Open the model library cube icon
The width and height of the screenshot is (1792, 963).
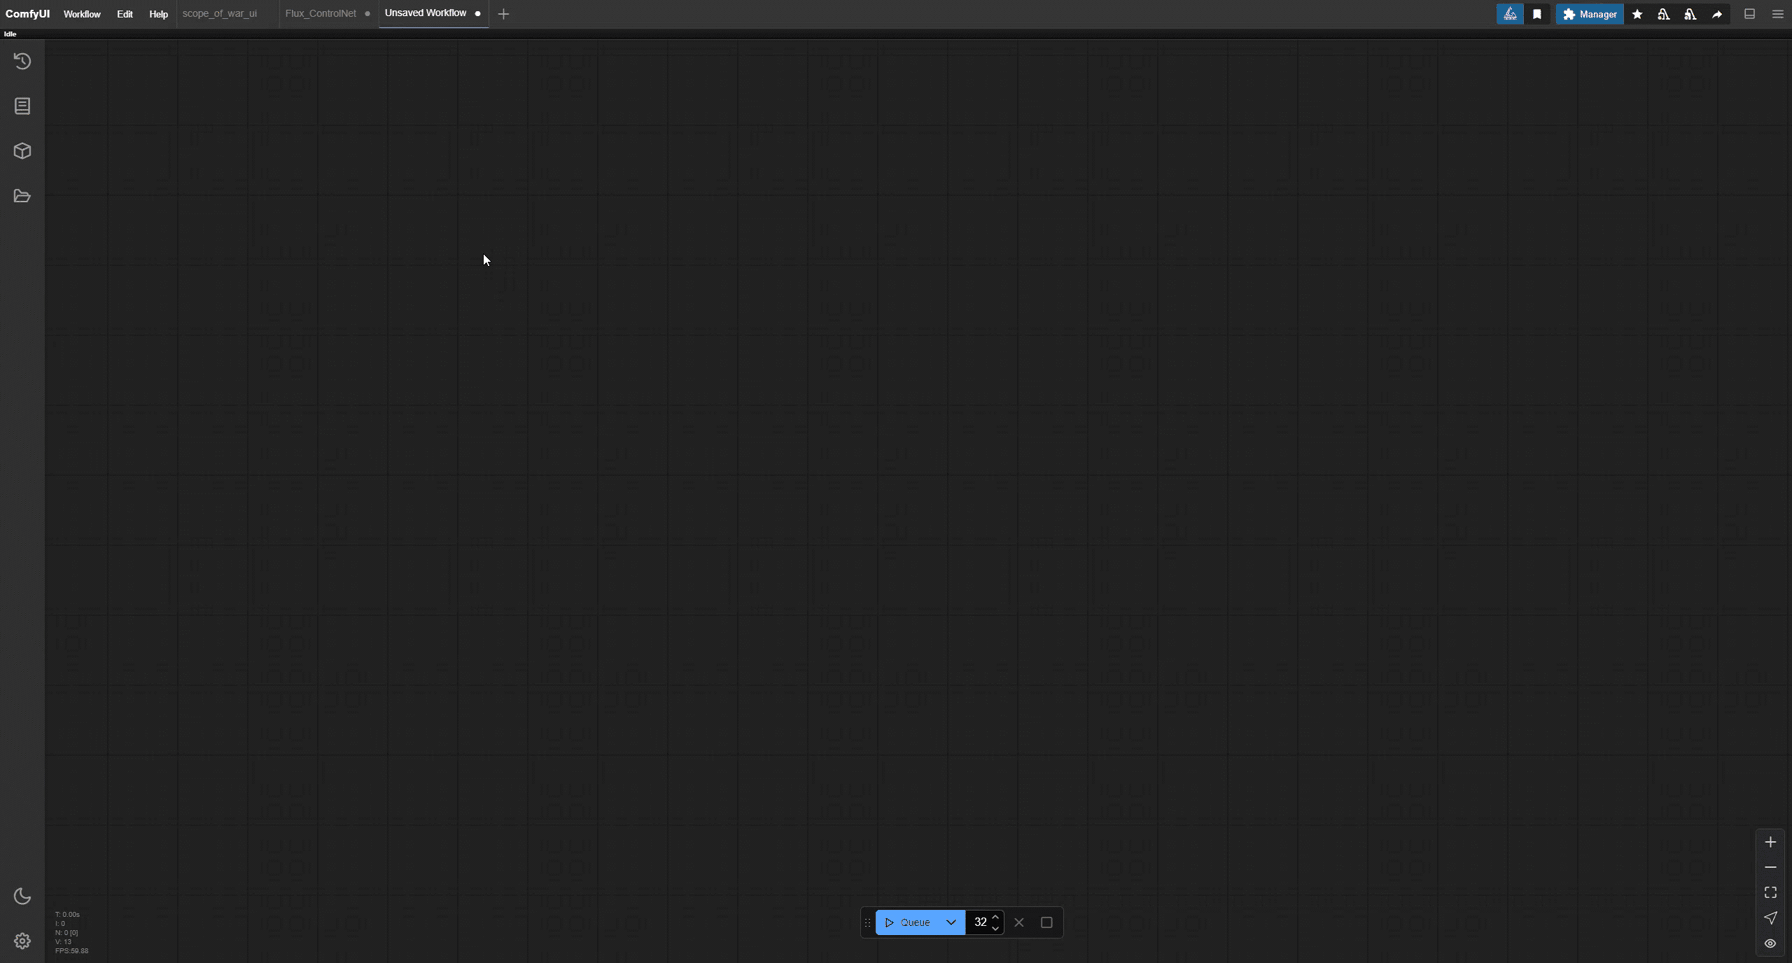22,151
